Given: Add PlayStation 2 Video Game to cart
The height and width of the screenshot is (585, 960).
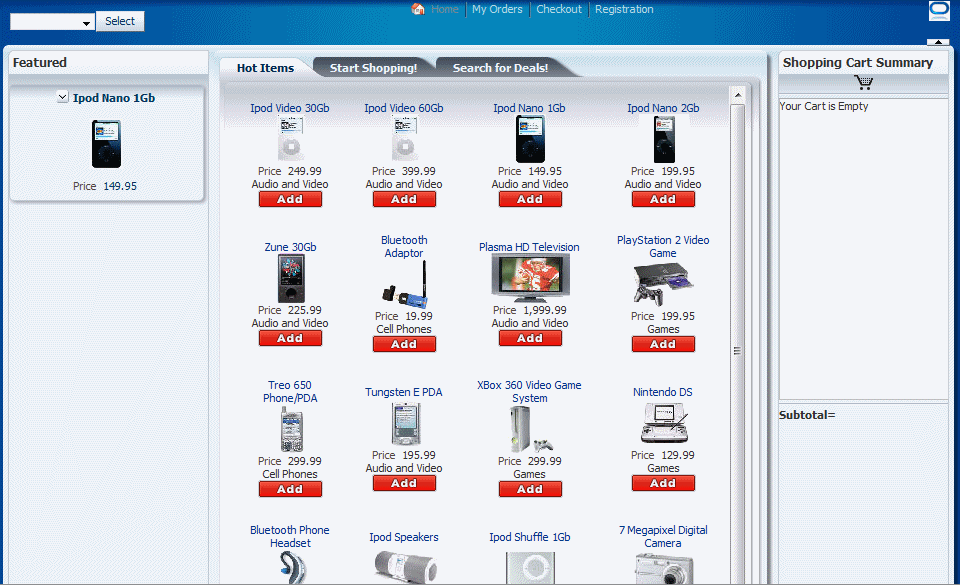Looking at the screenshot, I should pyautogui.click(x=663, y=345).
